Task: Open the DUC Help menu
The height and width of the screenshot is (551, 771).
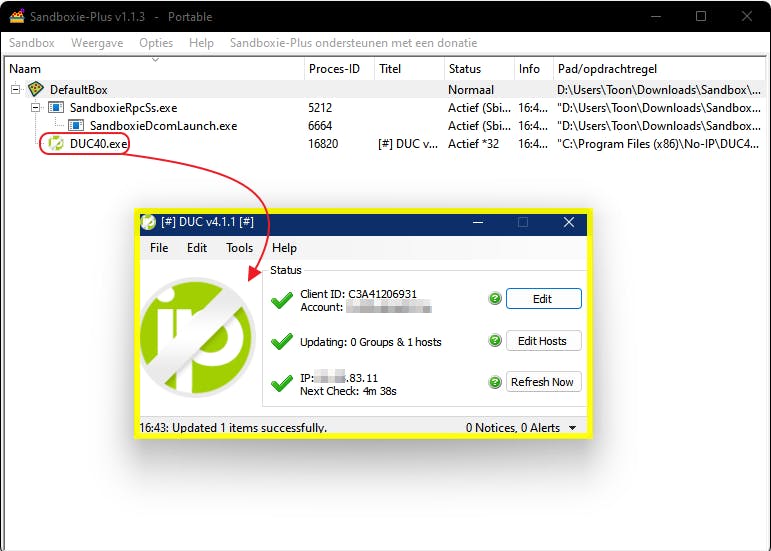Action: tap(284, 248)
